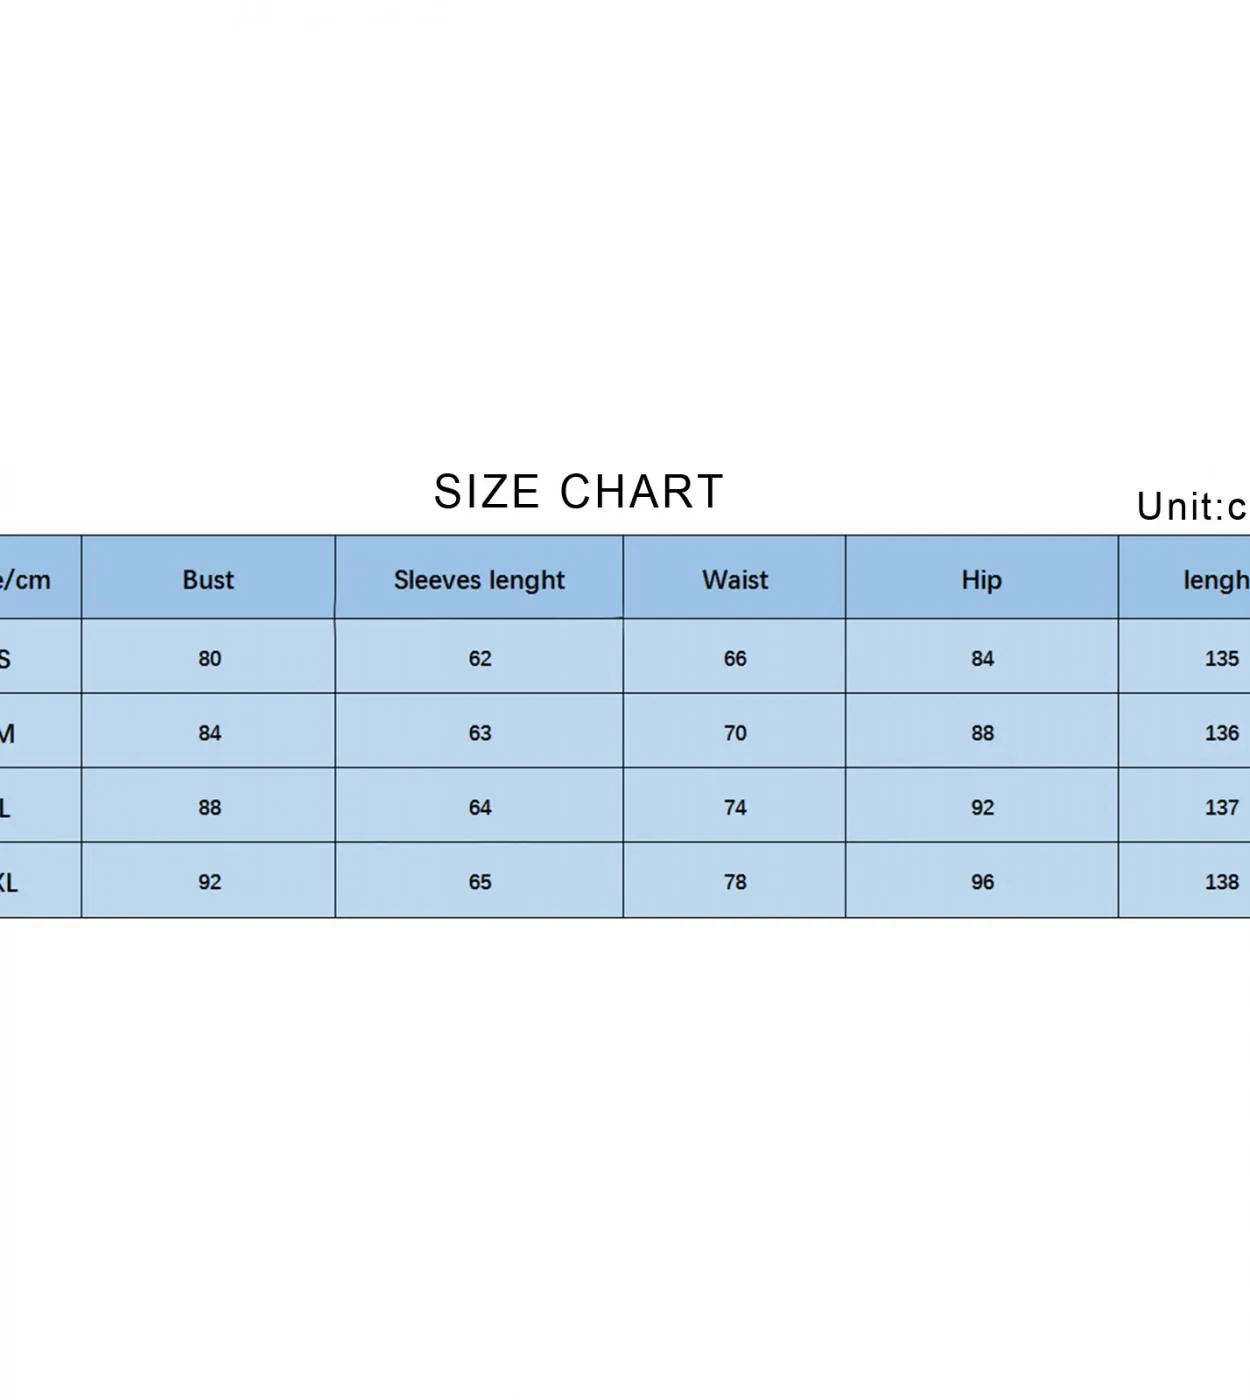Click the SIZE CHART title
This screenshot has width=1250, height=1400.
(x=578, y=492)
